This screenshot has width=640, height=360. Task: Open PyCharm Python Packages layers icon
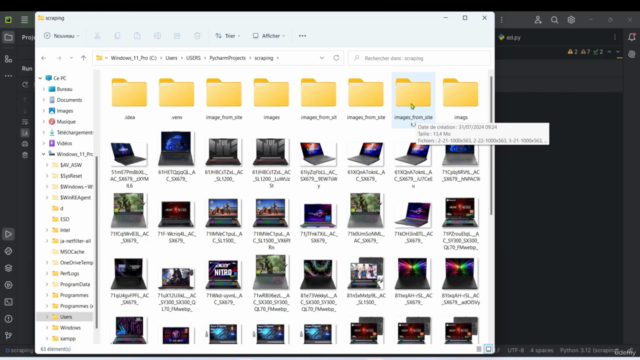8,268
